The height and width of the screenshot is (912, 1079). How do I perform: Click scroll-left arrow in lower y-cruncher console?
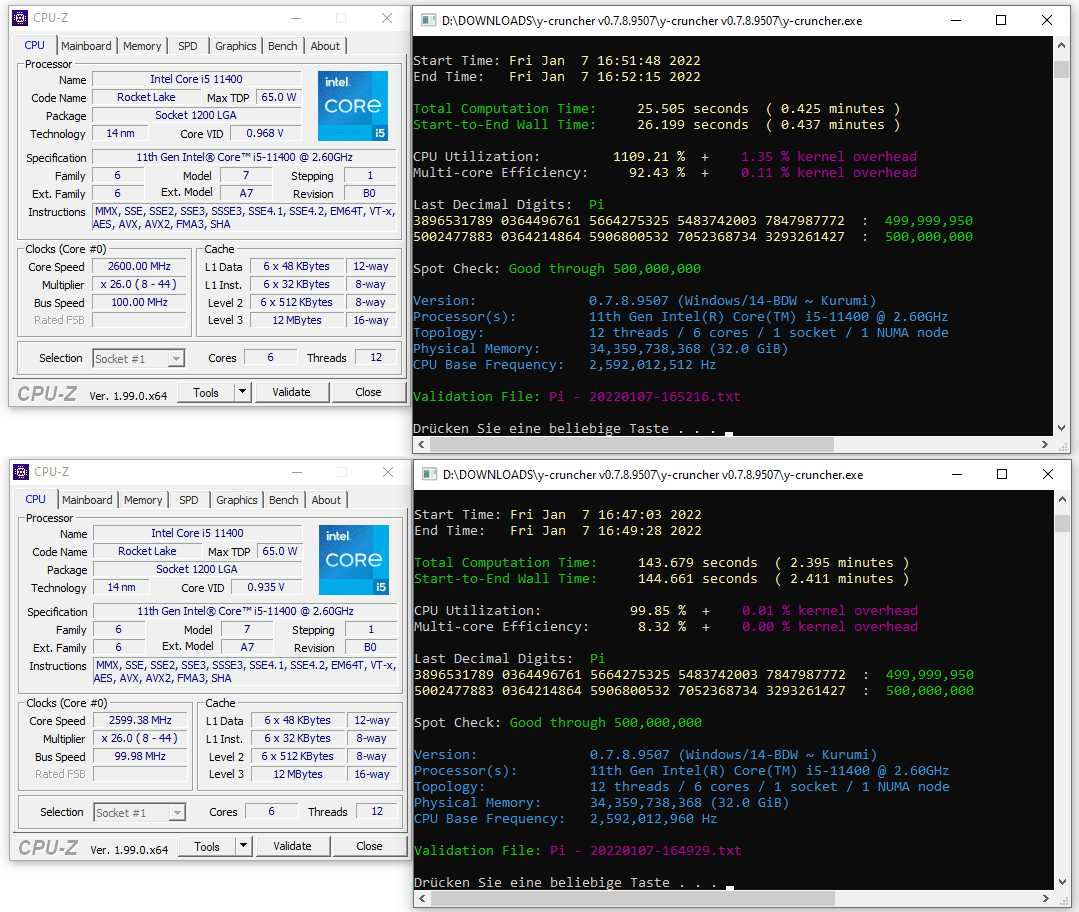tap(422, 899)
